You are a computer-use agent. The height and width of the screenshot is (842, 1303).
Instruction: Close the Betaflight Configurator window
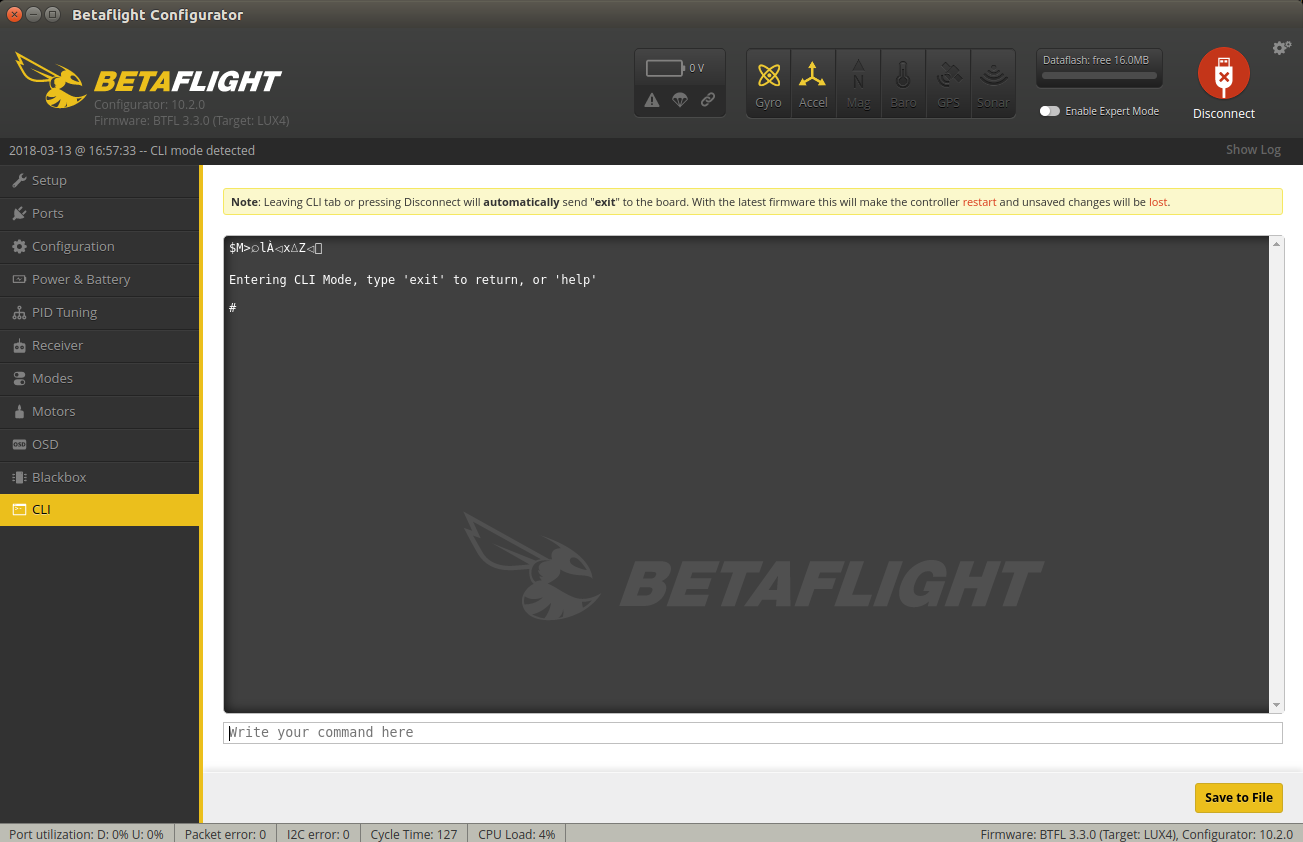click(14, 14)
